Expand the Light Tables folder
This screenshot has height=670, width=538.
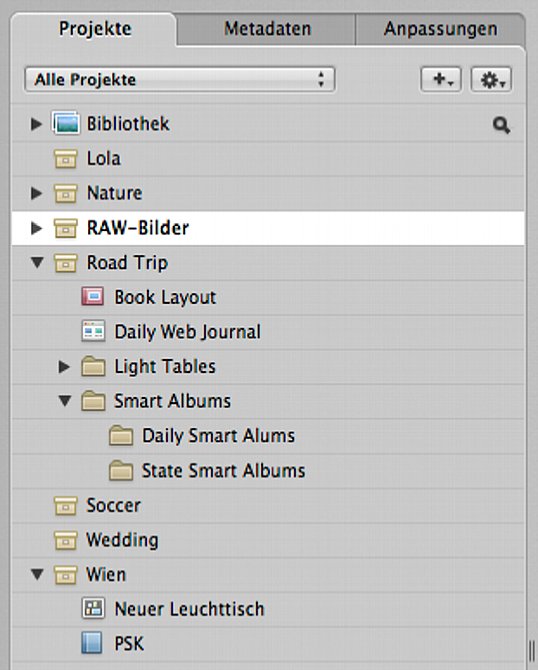[64, 366]
